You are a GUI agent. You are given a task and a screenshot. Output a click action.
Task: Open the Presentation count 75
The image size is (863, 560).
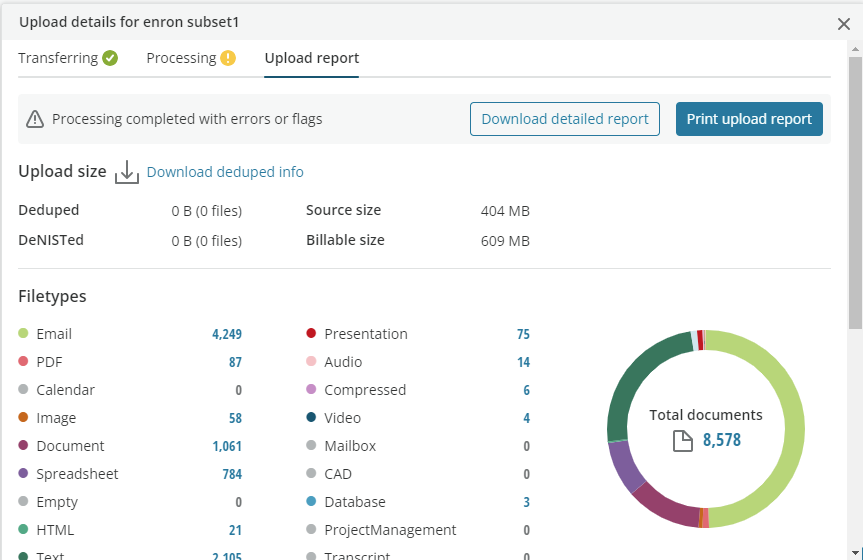523,334
